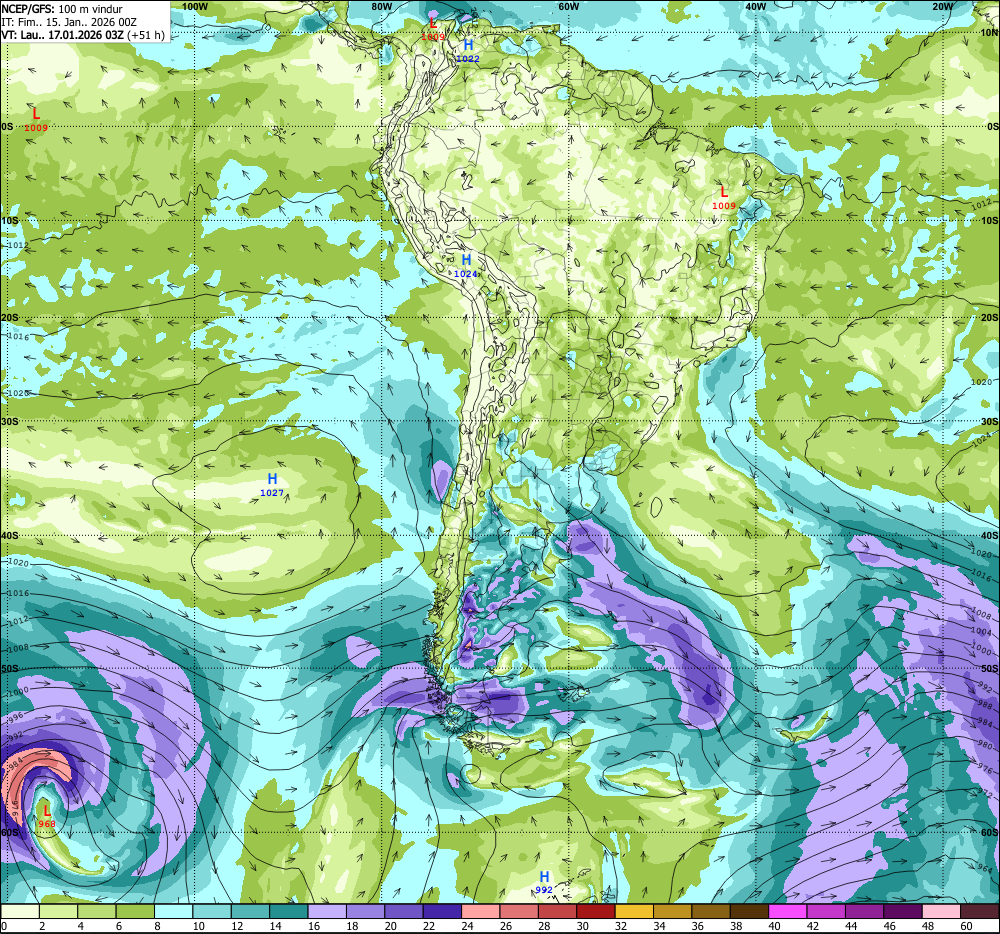Click the legend value 20
Screen dimensions: 1000x934
(x=391, y=926)
